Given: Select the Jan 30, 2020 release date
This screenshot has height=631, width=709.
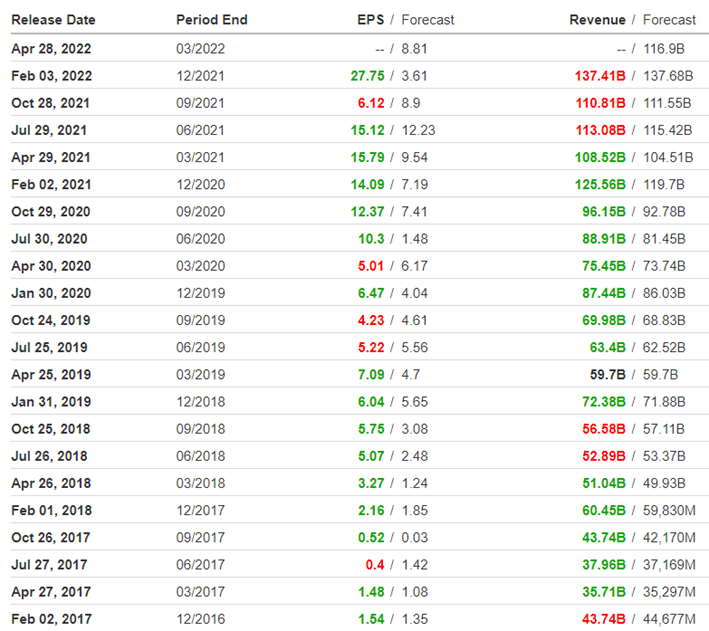Looking at the screenshot, I should coord(51,293).
